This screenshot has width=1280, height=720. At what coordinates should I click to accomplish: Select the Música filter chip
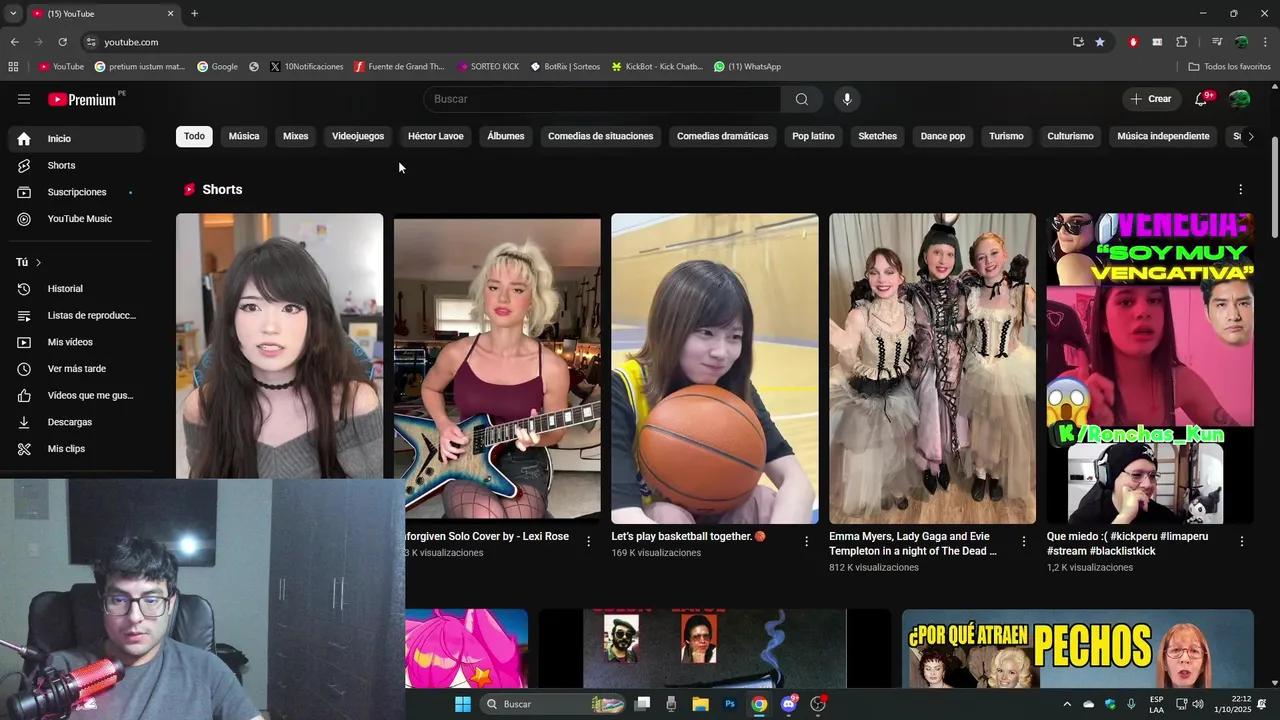243,136
